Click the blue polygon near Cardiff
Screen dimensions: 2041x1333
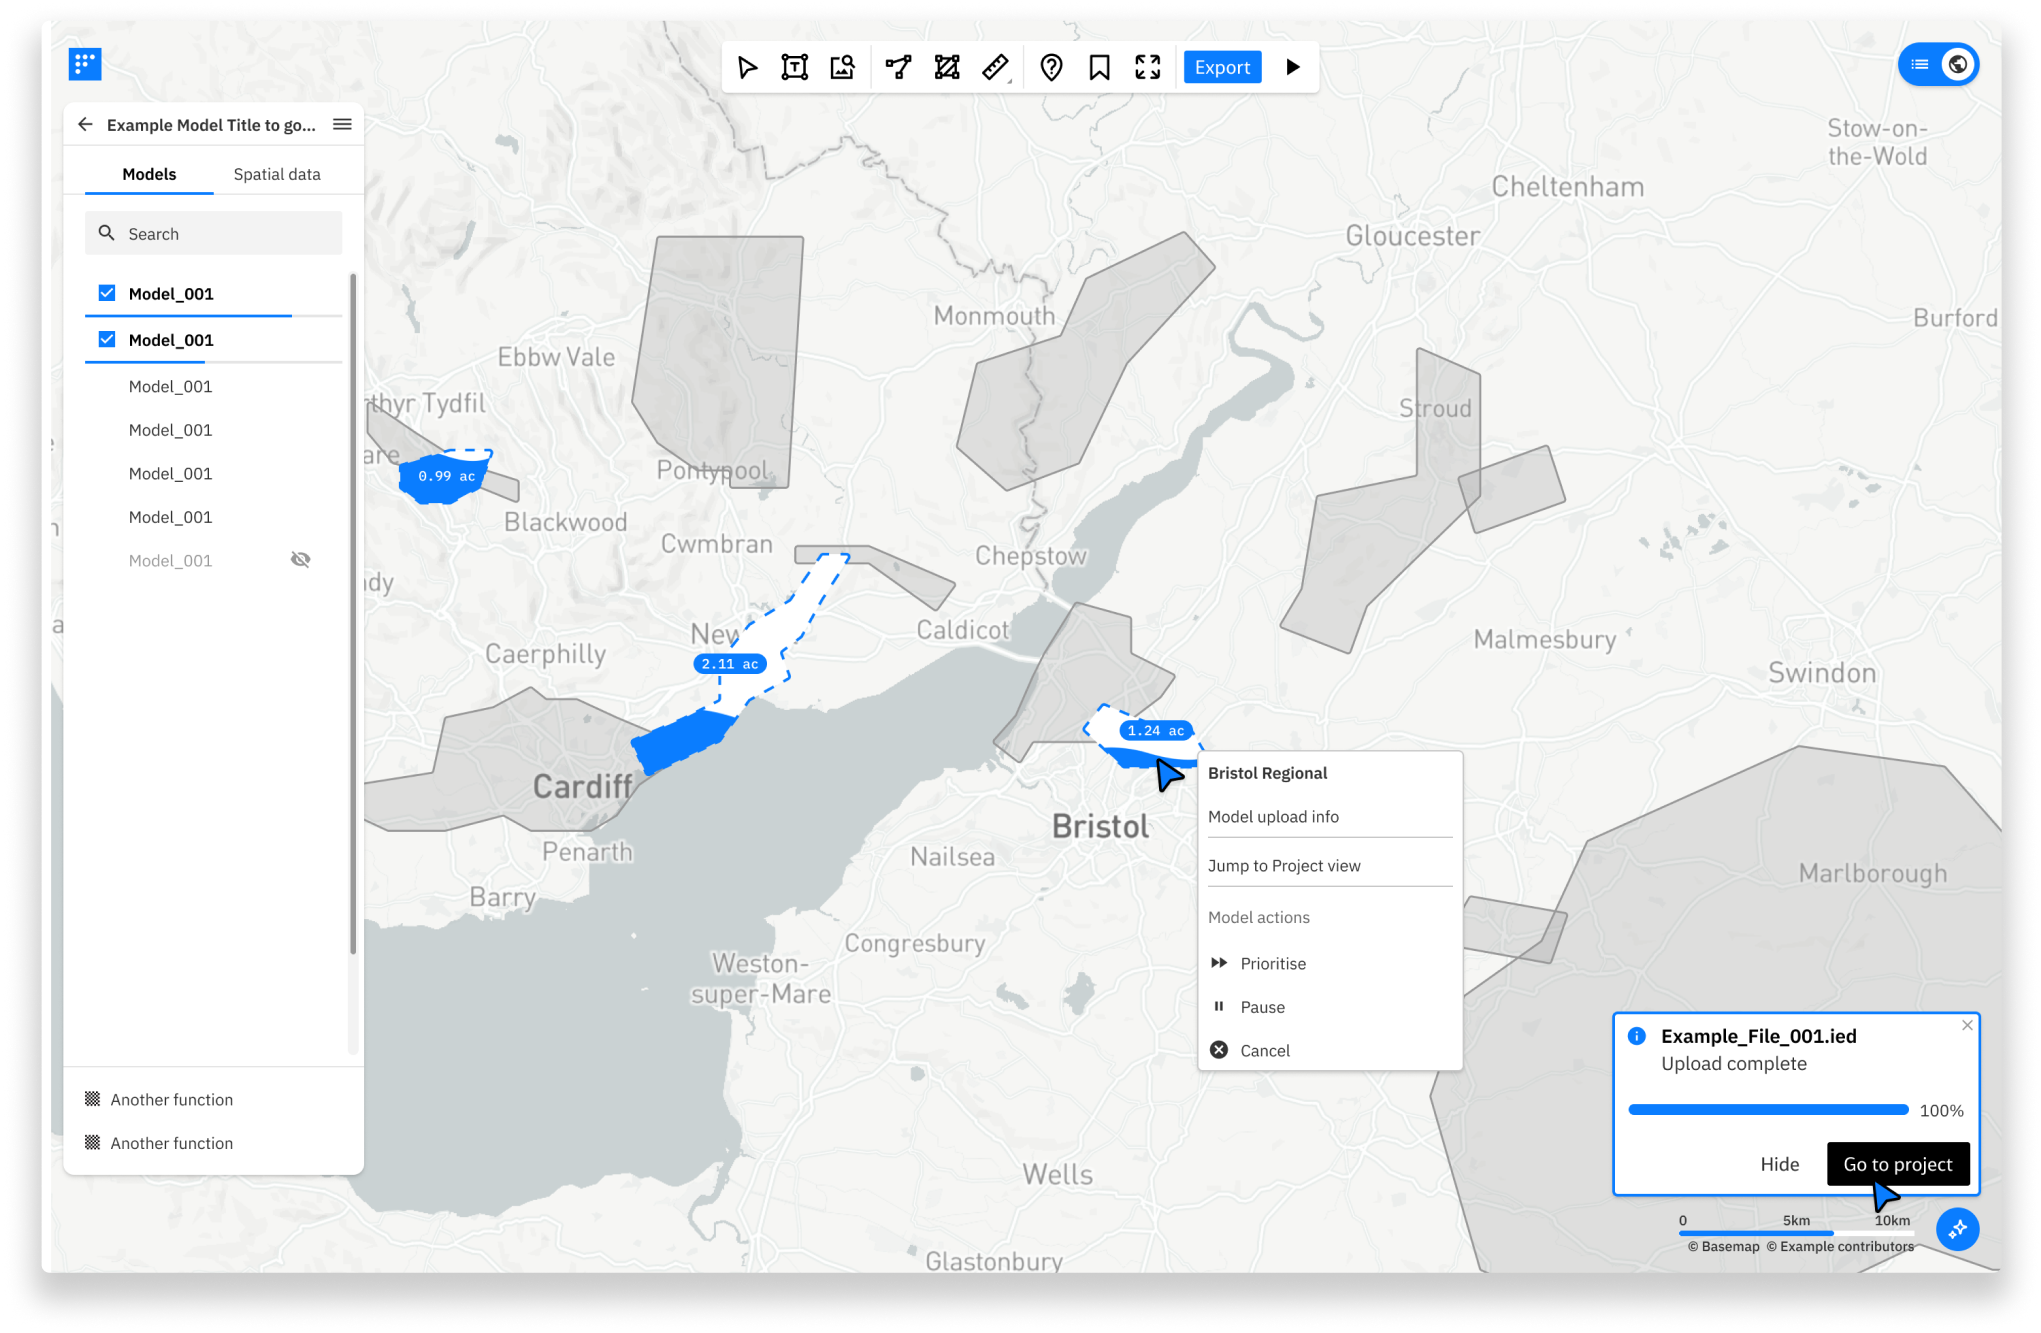tap(684, 740)
